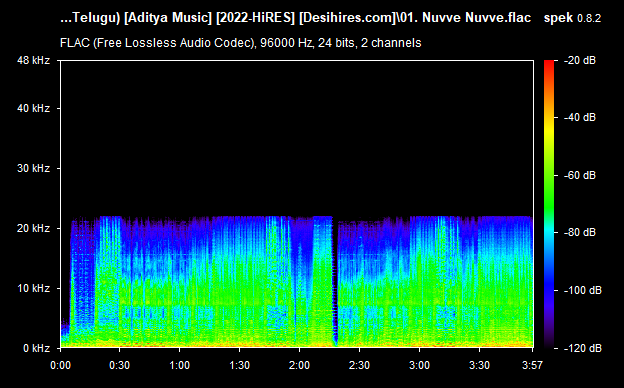Select the 2:30 time marker

point(359,365)
